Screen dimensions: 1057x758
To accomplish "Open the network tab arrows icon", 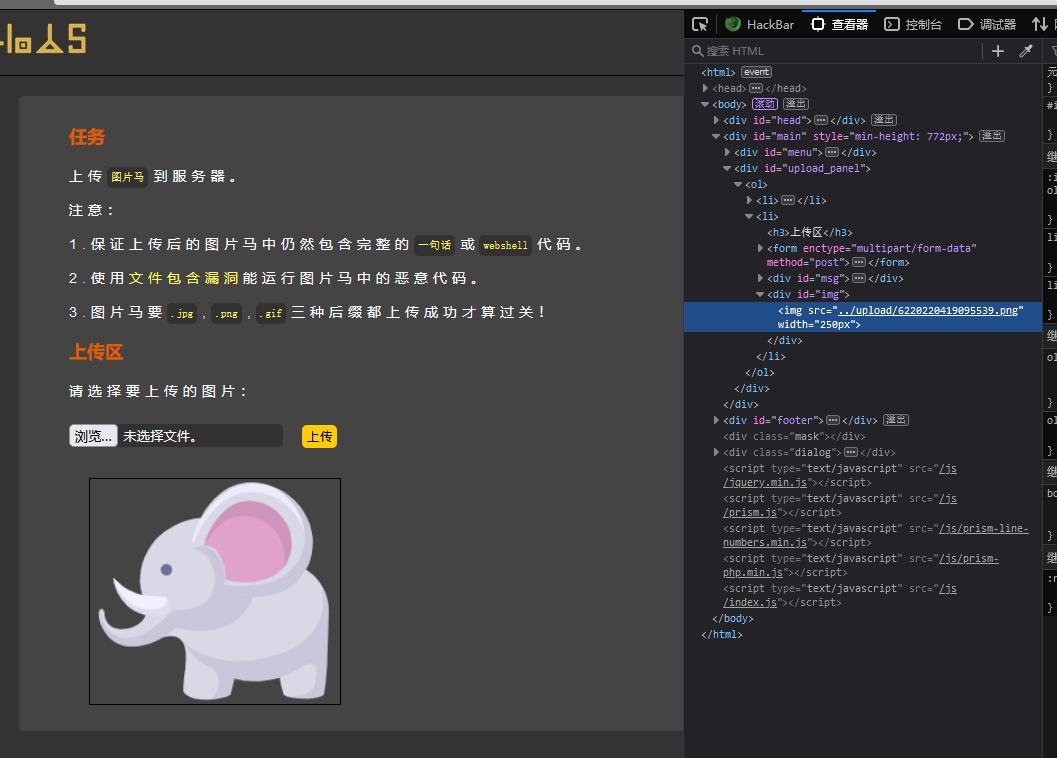I will coord(1039,24).
